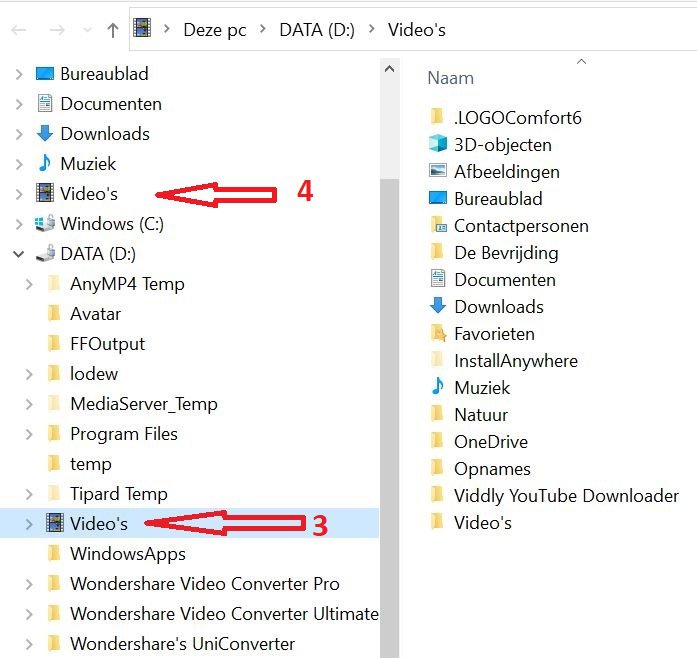697x658 pixels.
Task: Select the FFOutput folder in the tree
Action: pos(107,344)
